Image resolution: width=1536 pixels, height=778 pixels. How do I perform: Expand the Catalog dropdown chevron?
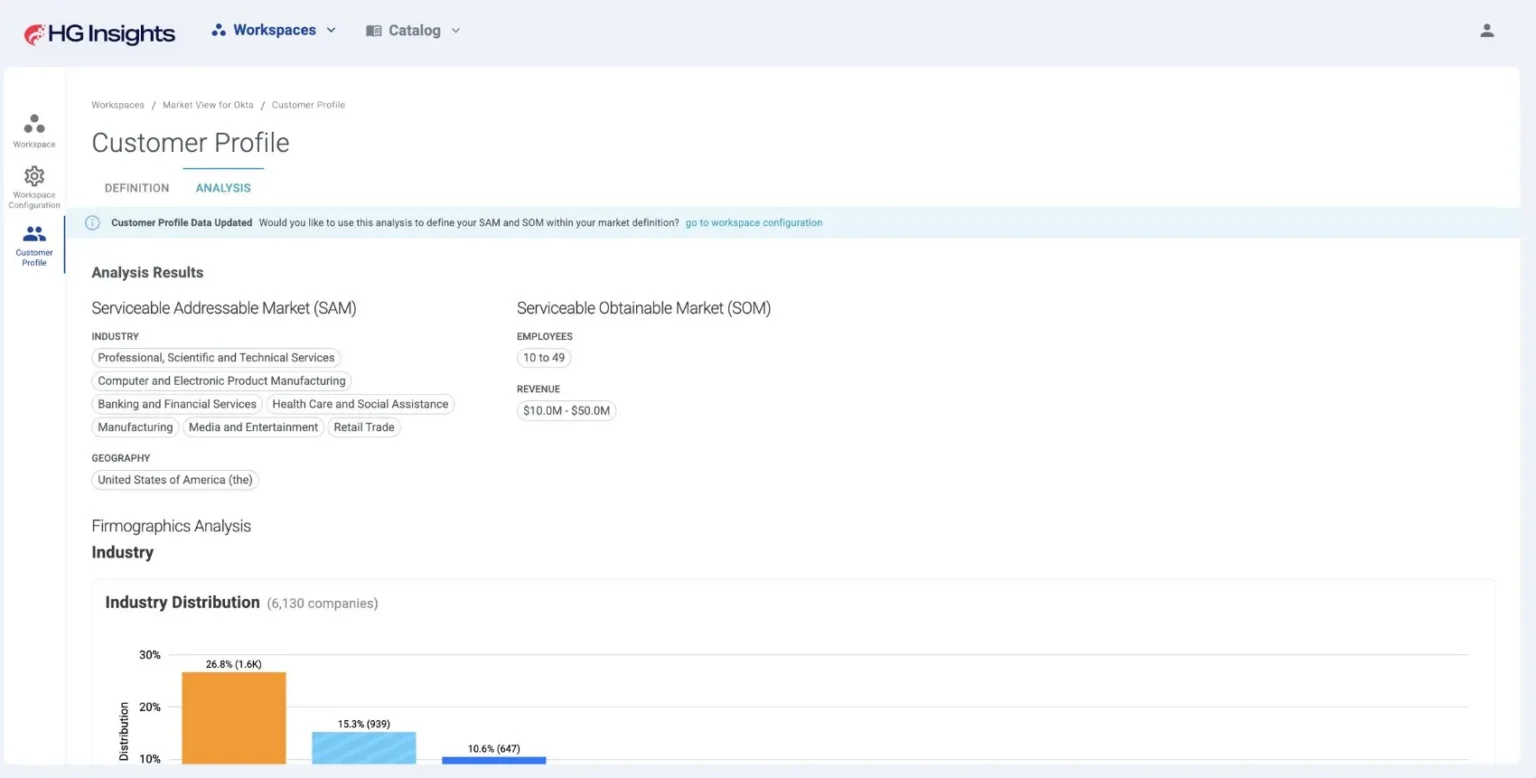click(456, 31)
